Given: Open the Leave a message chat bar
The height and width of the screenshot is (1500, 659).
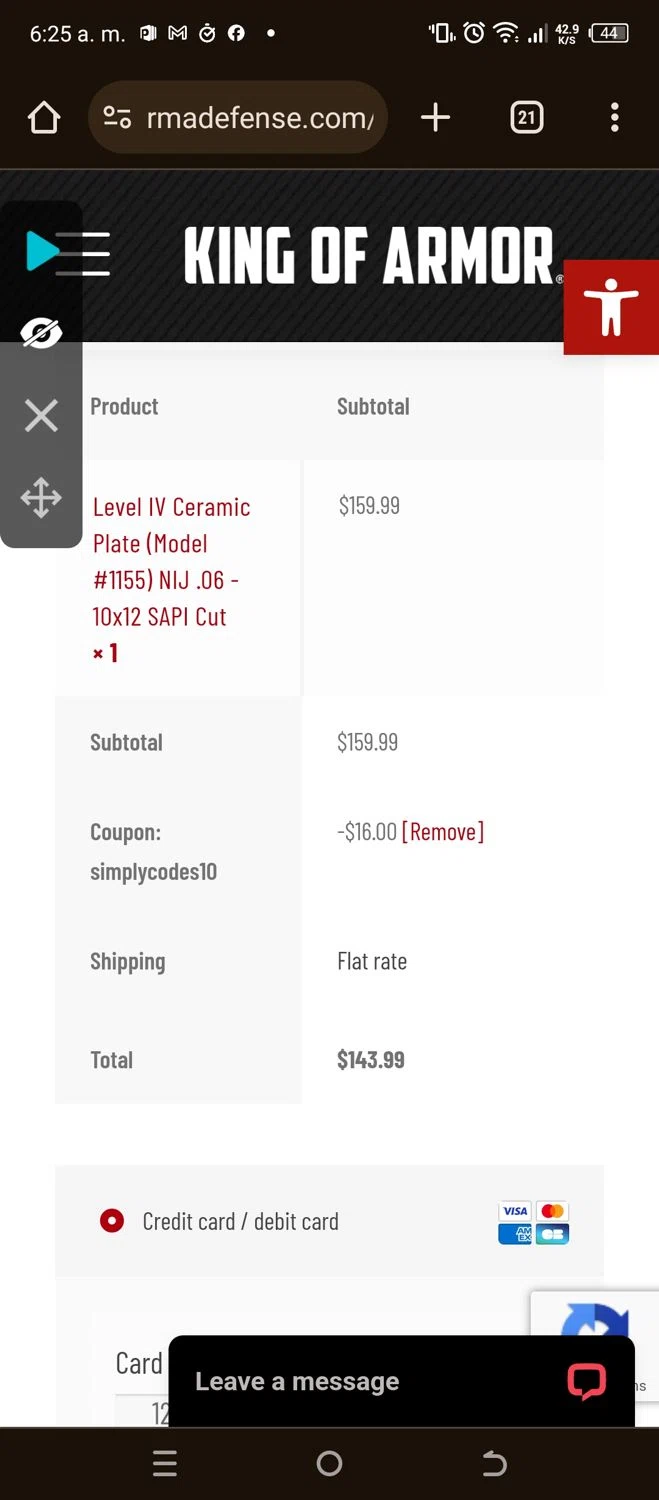Looking at the screenshot, I should 297,1381.
